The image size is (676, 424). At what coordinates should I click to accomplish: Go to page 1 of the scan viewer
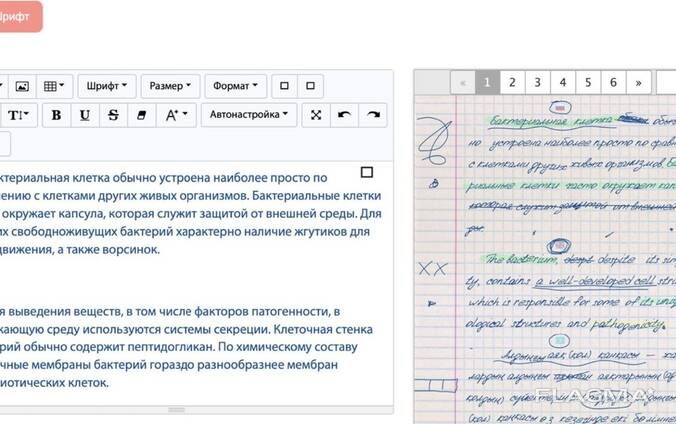click(x=487, y=82)
